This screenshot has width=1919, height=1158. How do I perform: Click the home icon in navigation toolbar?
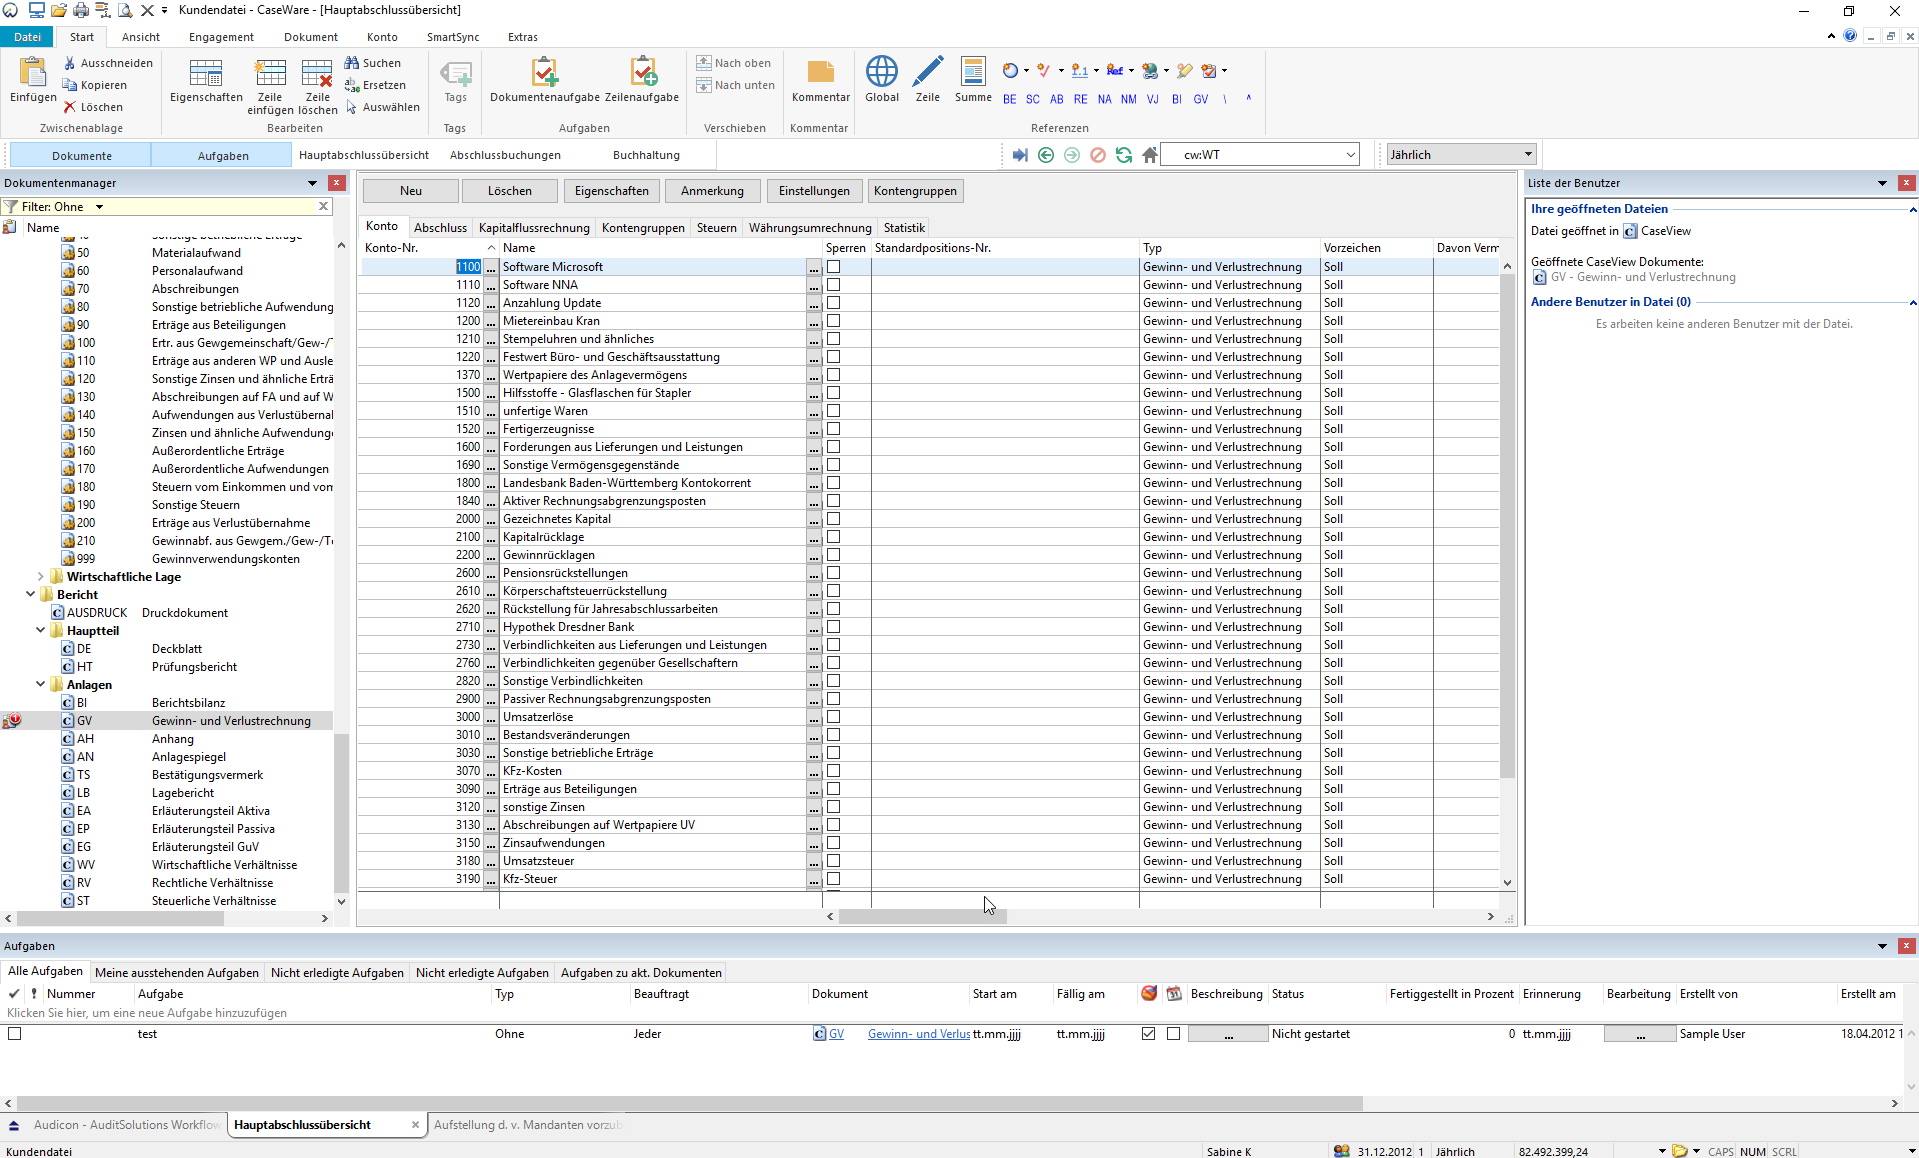(1150, 155)
